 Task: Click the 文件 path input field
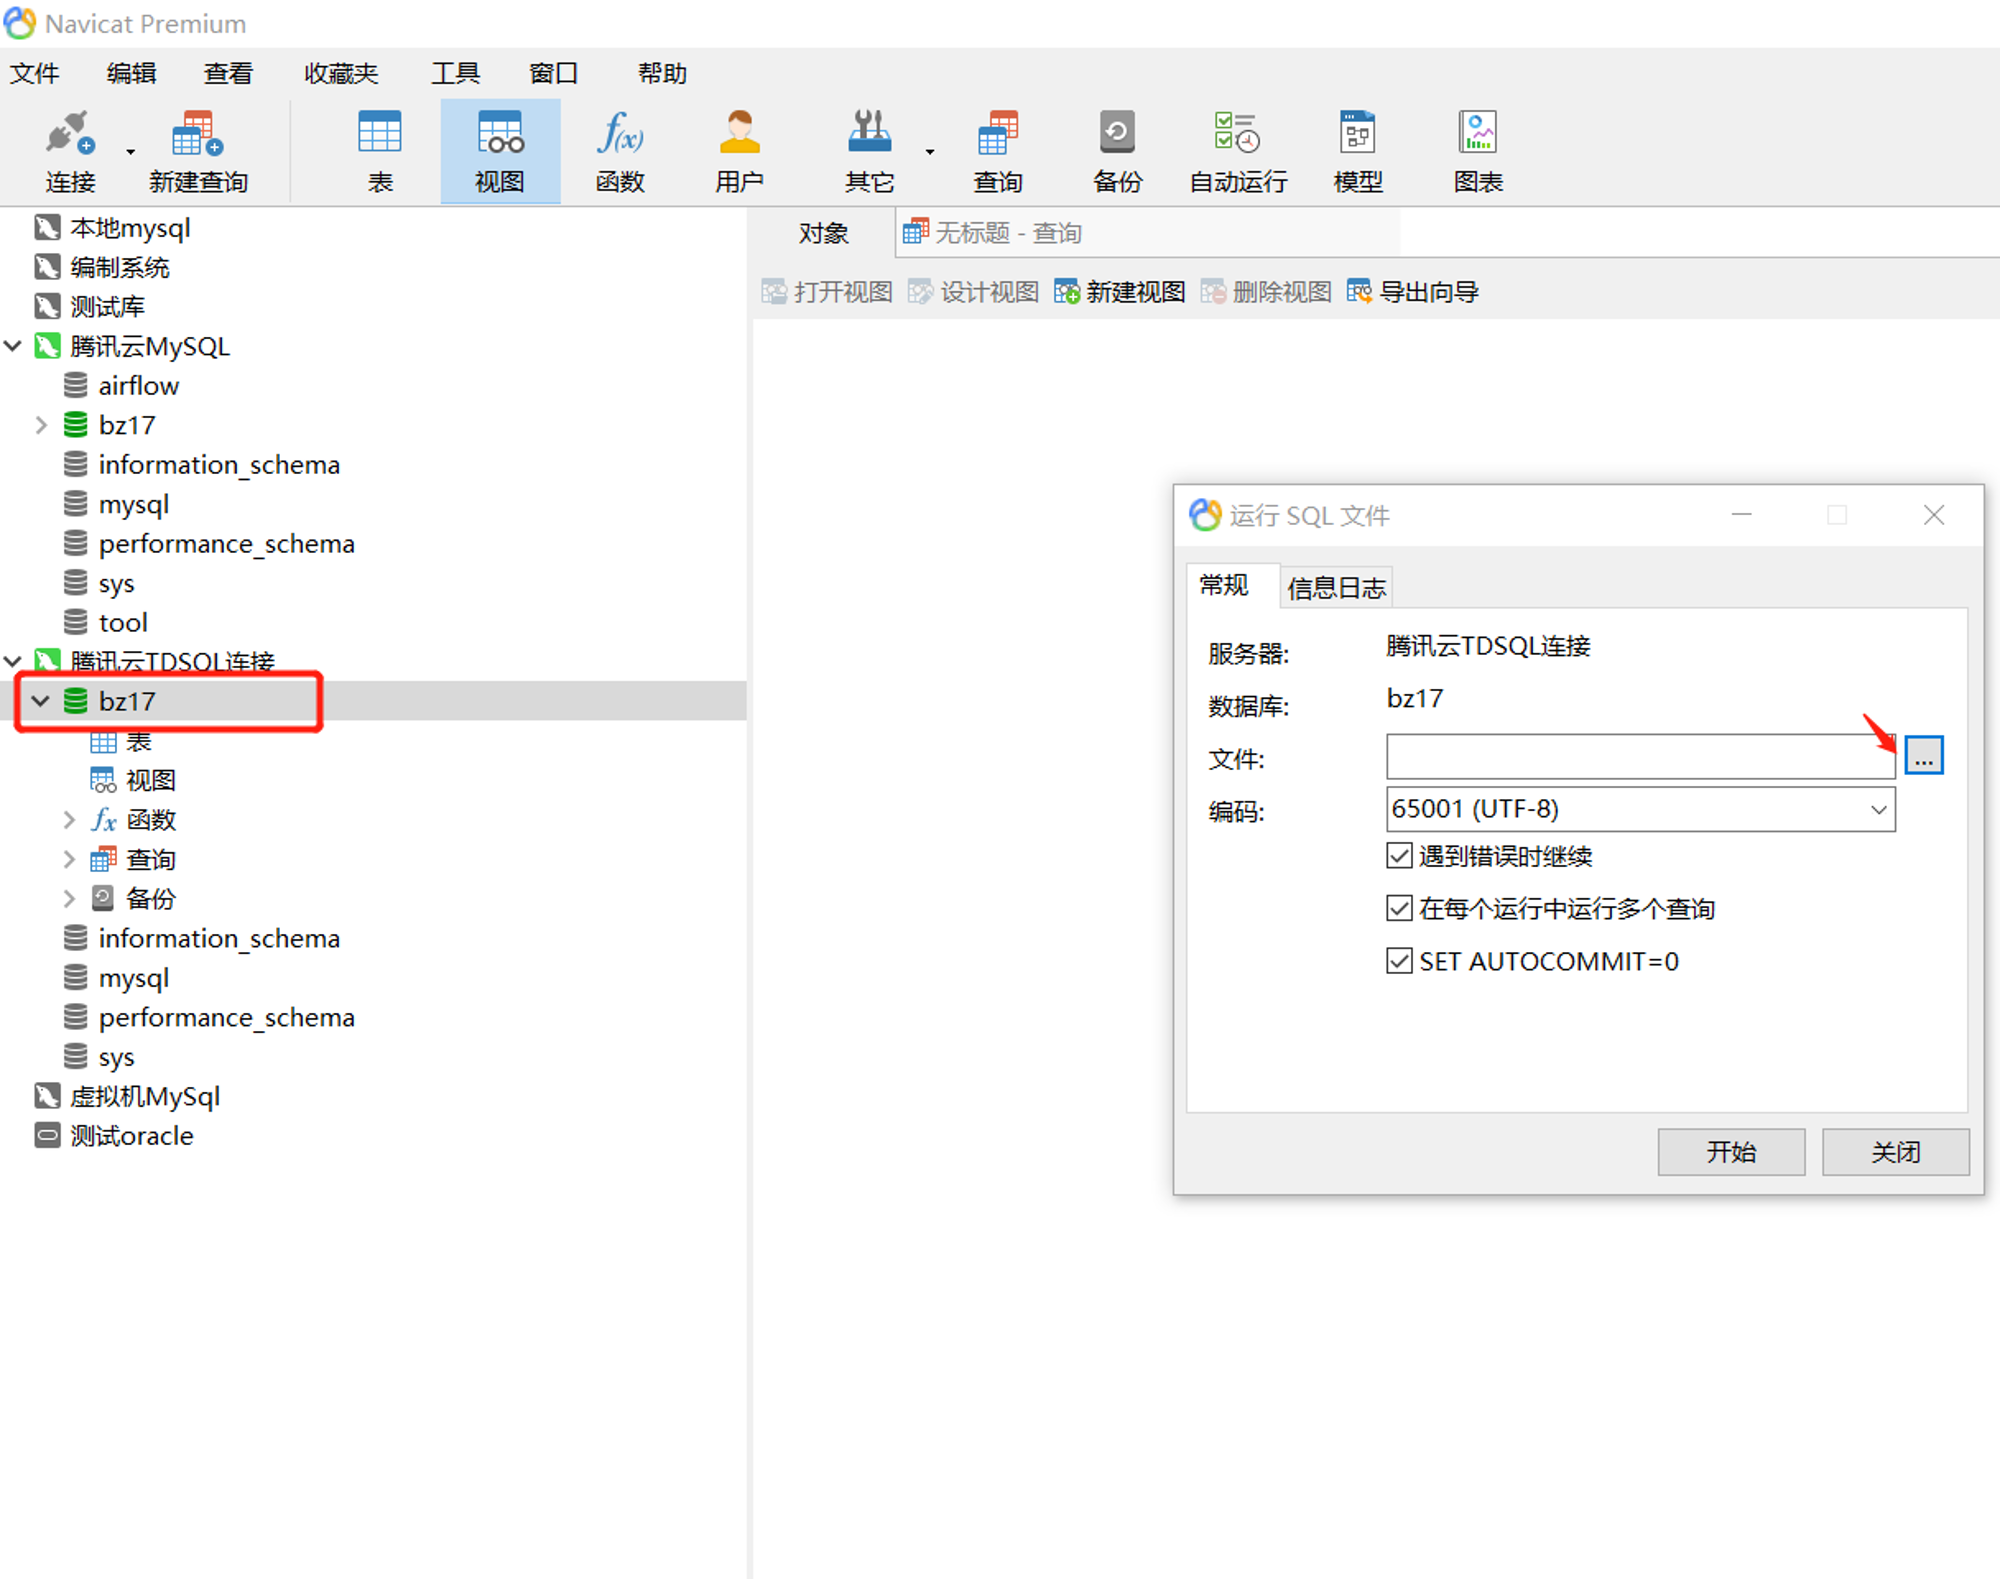pos(1640,756)
